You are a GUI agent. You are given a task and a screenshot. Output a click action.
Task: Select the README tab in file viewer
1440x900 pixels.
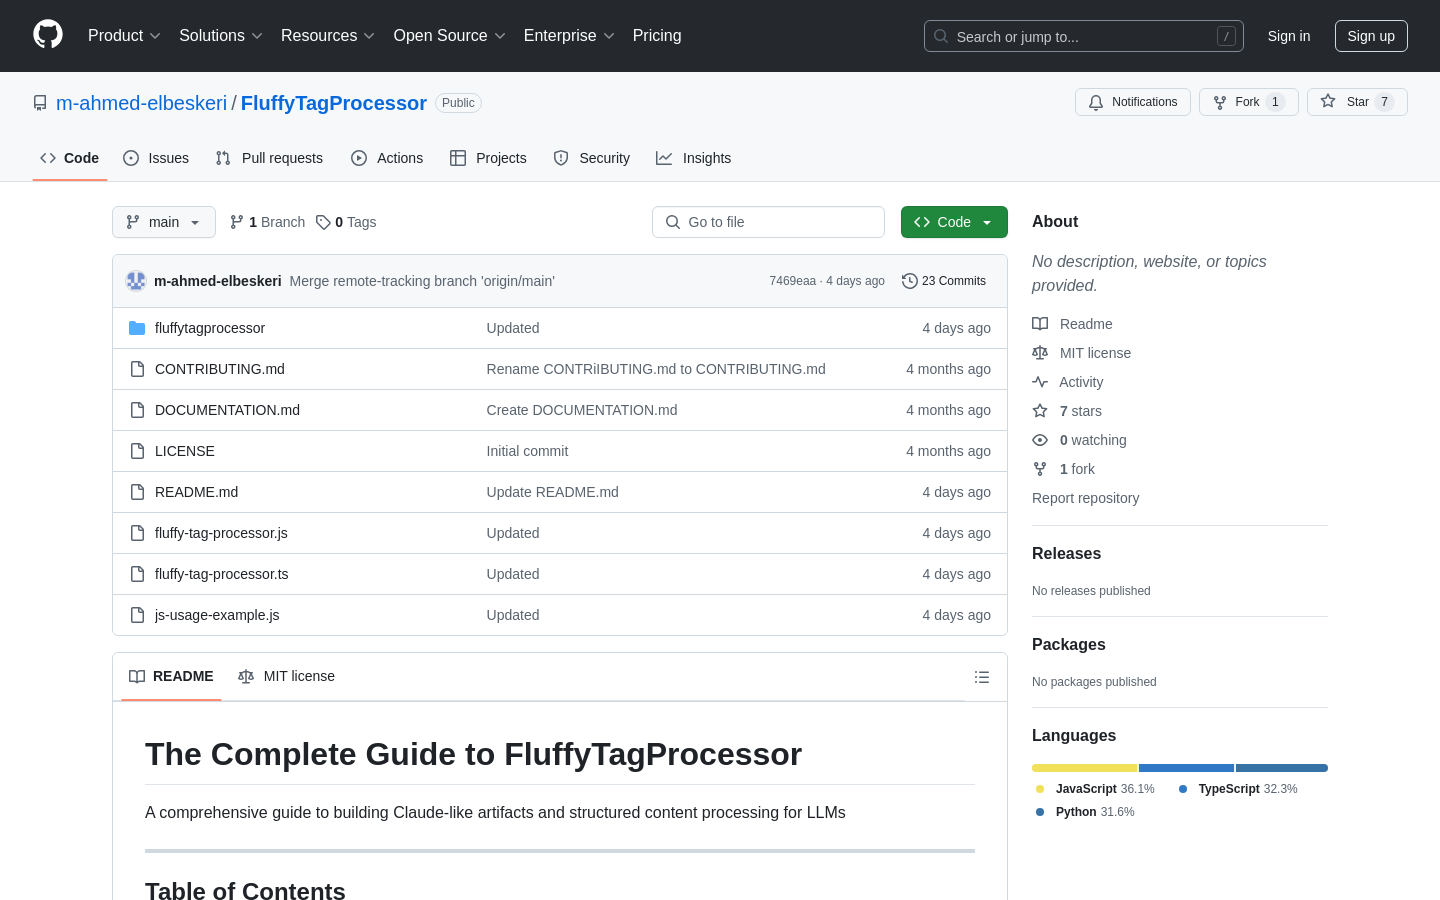[x=171, y=677]
